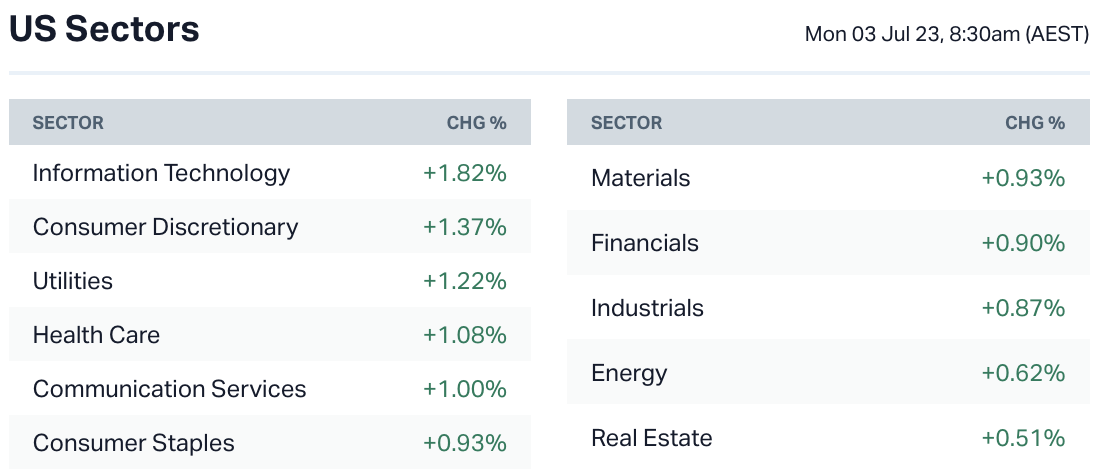
Task: Click the Information Technology sector row
Action: 161,173
